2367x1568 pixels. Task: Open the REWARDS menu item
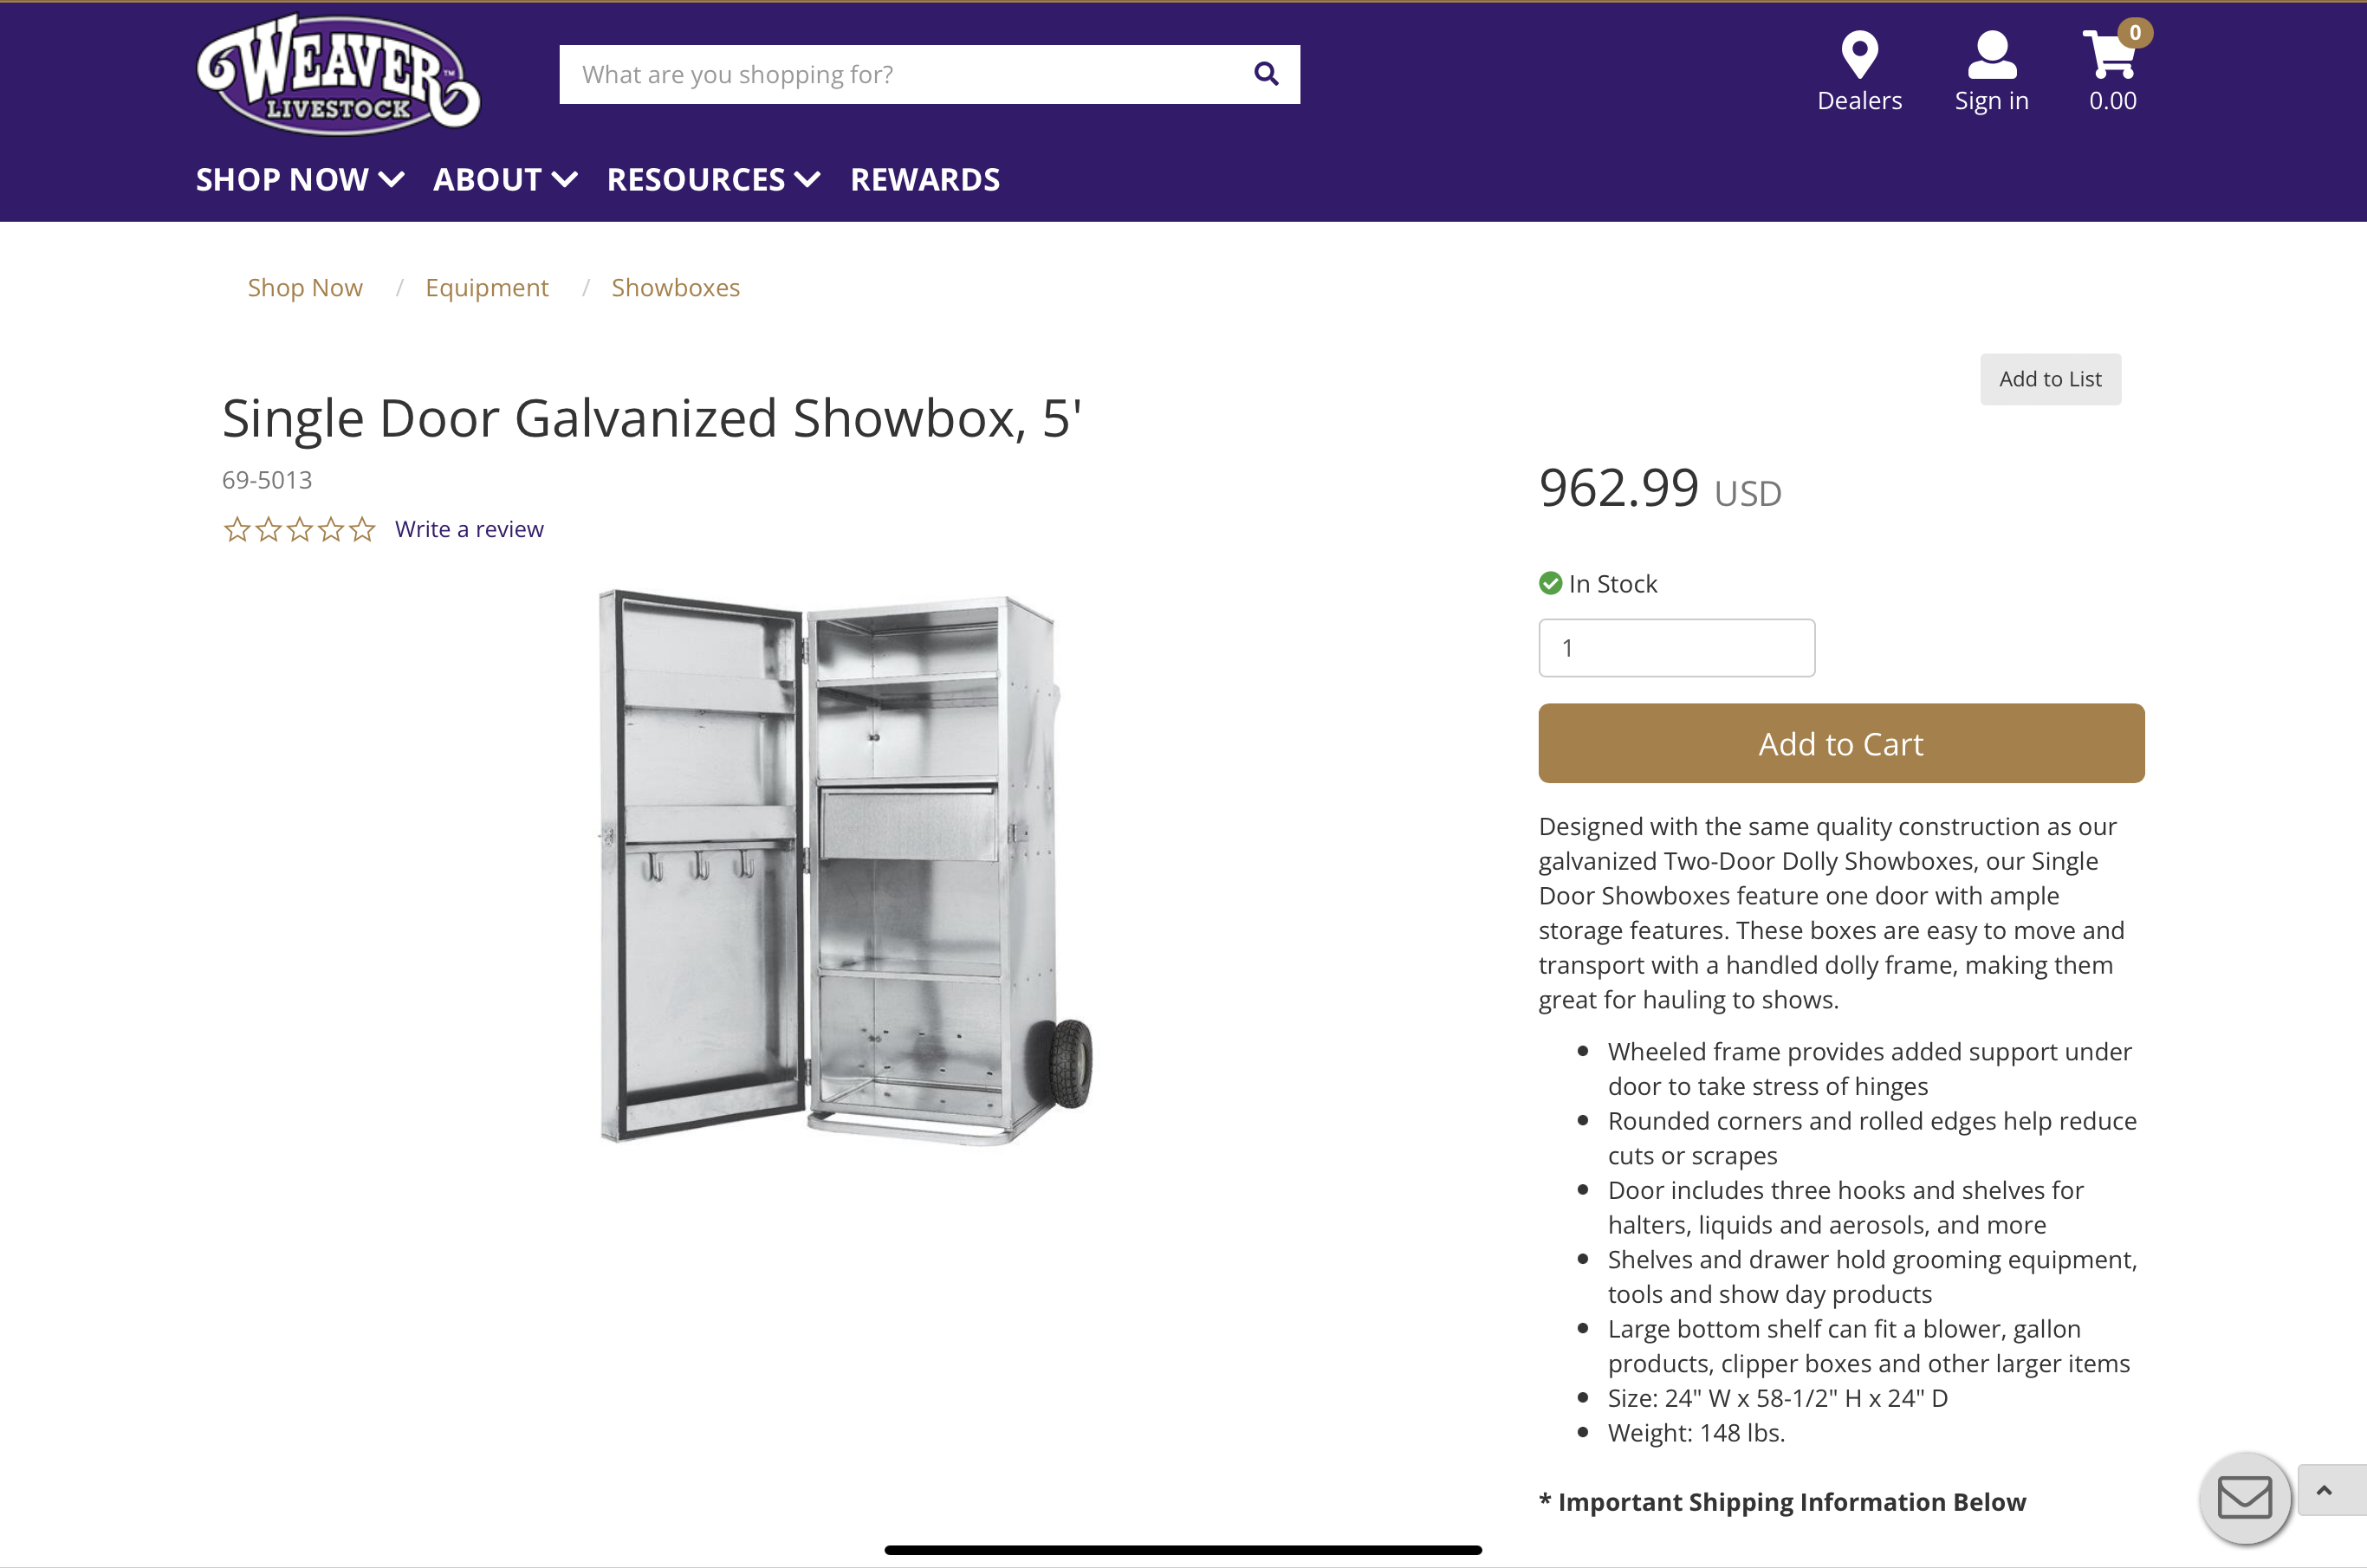(x=925, y=179)
